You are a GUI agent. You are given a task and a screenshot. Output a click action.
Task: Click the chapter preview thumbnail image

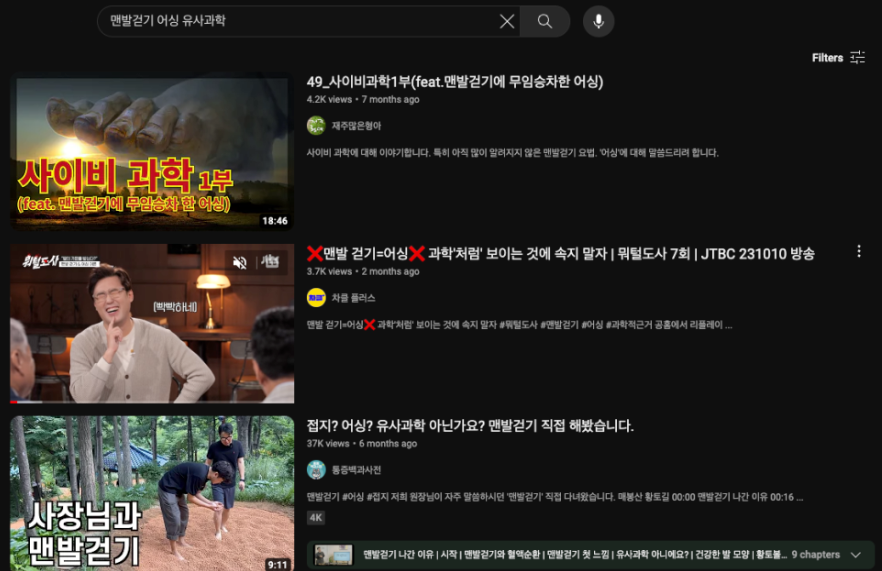pyautogui.click(x=333, y=555)
